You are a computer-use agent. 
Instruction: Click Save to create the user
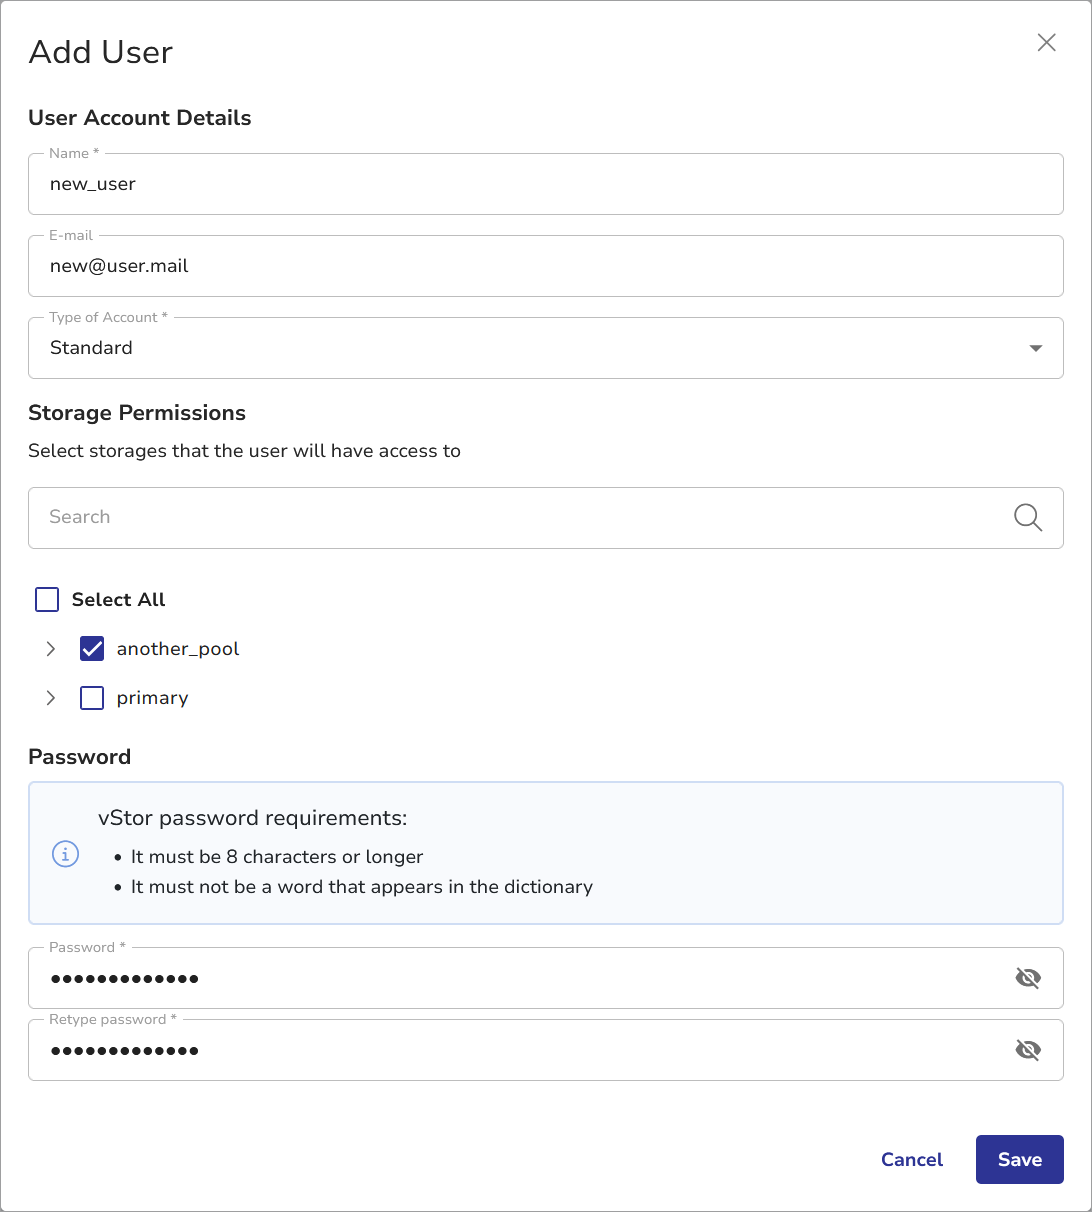[1019, 1160]
